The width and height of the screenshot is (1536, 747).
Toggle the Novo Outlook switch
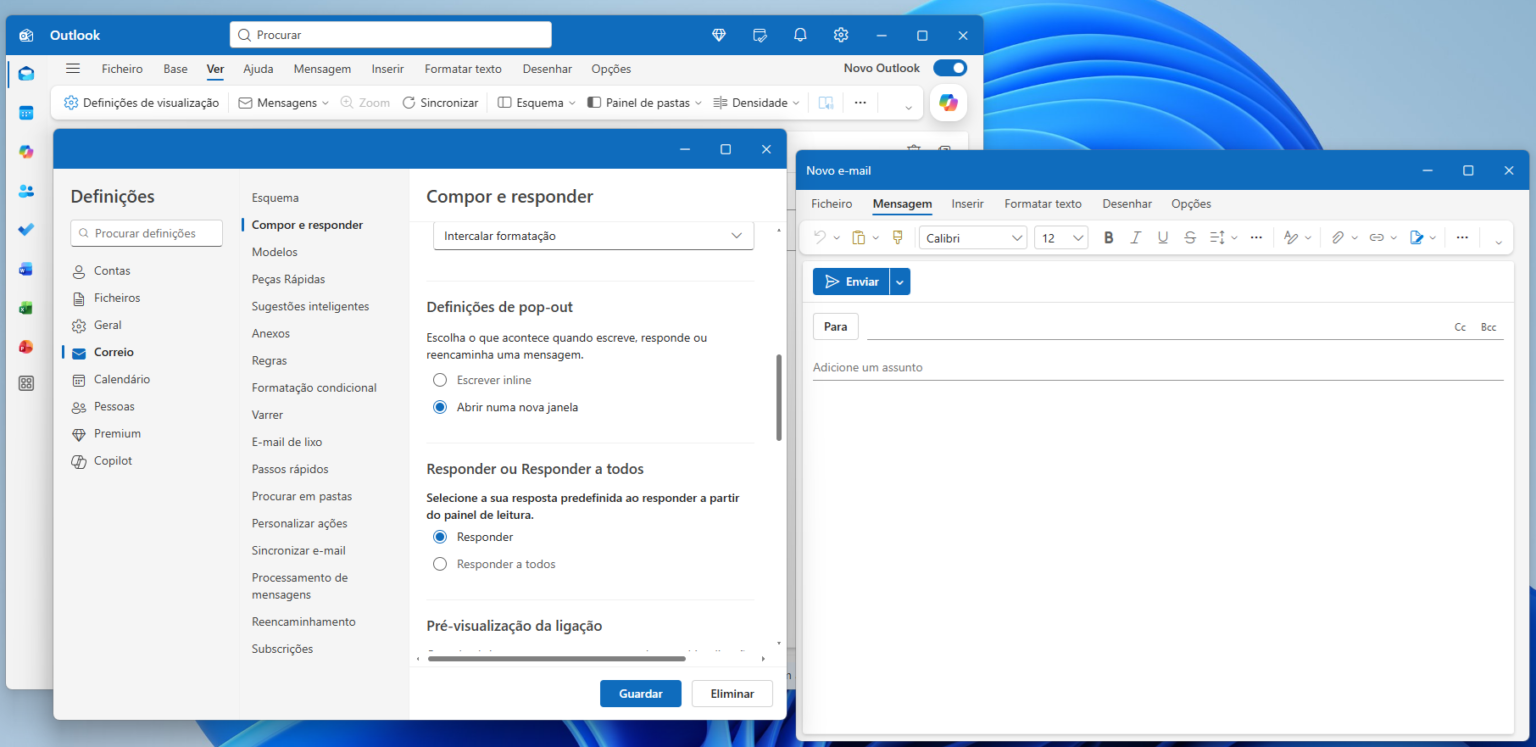coord(950,68)
